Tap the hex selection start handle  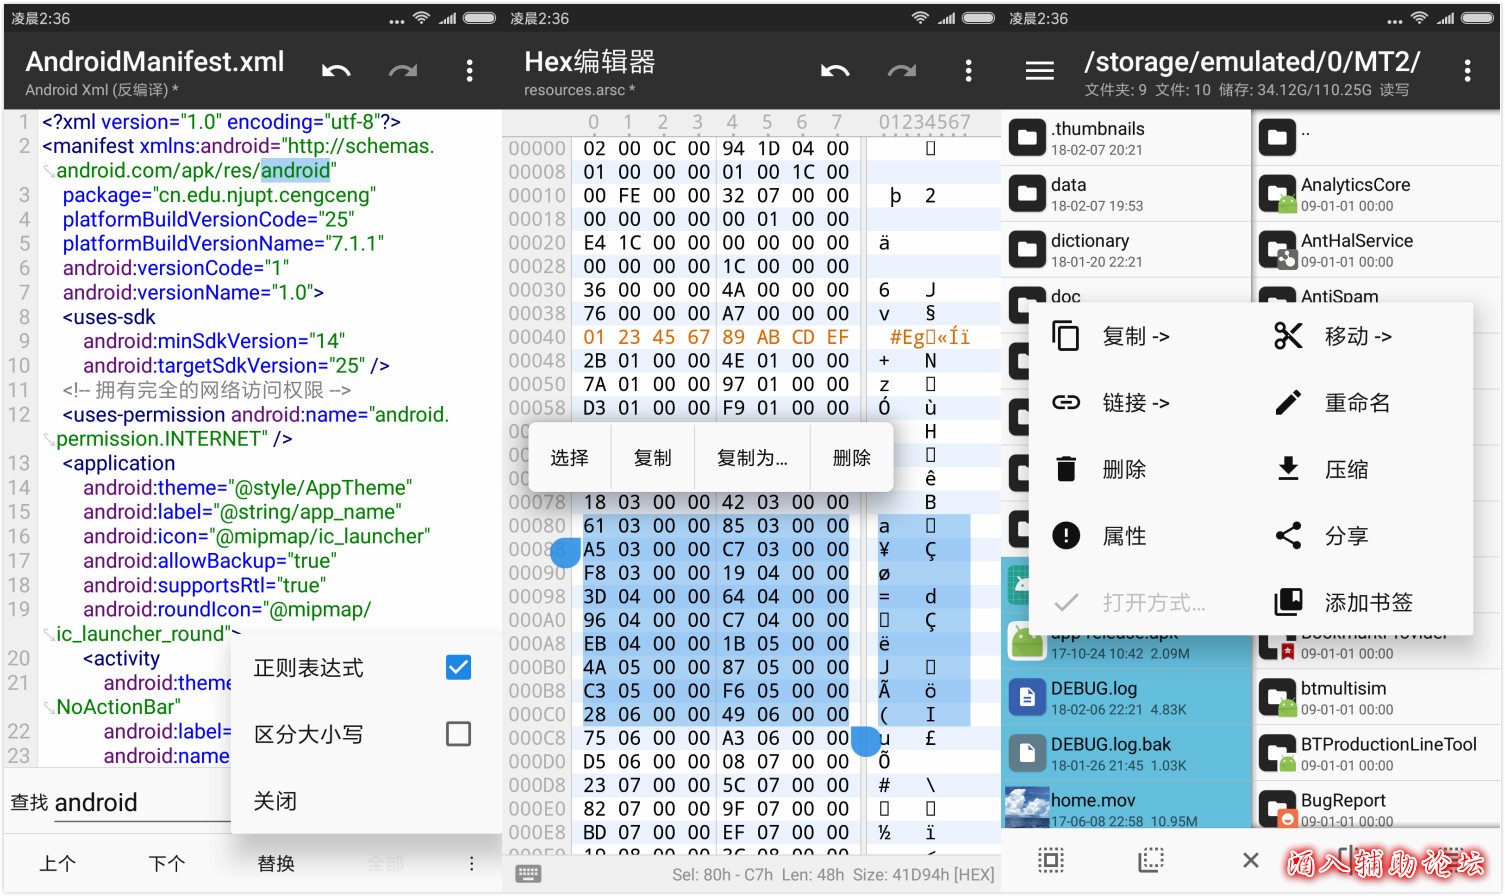pyautogui.click(x=565, y=553)
